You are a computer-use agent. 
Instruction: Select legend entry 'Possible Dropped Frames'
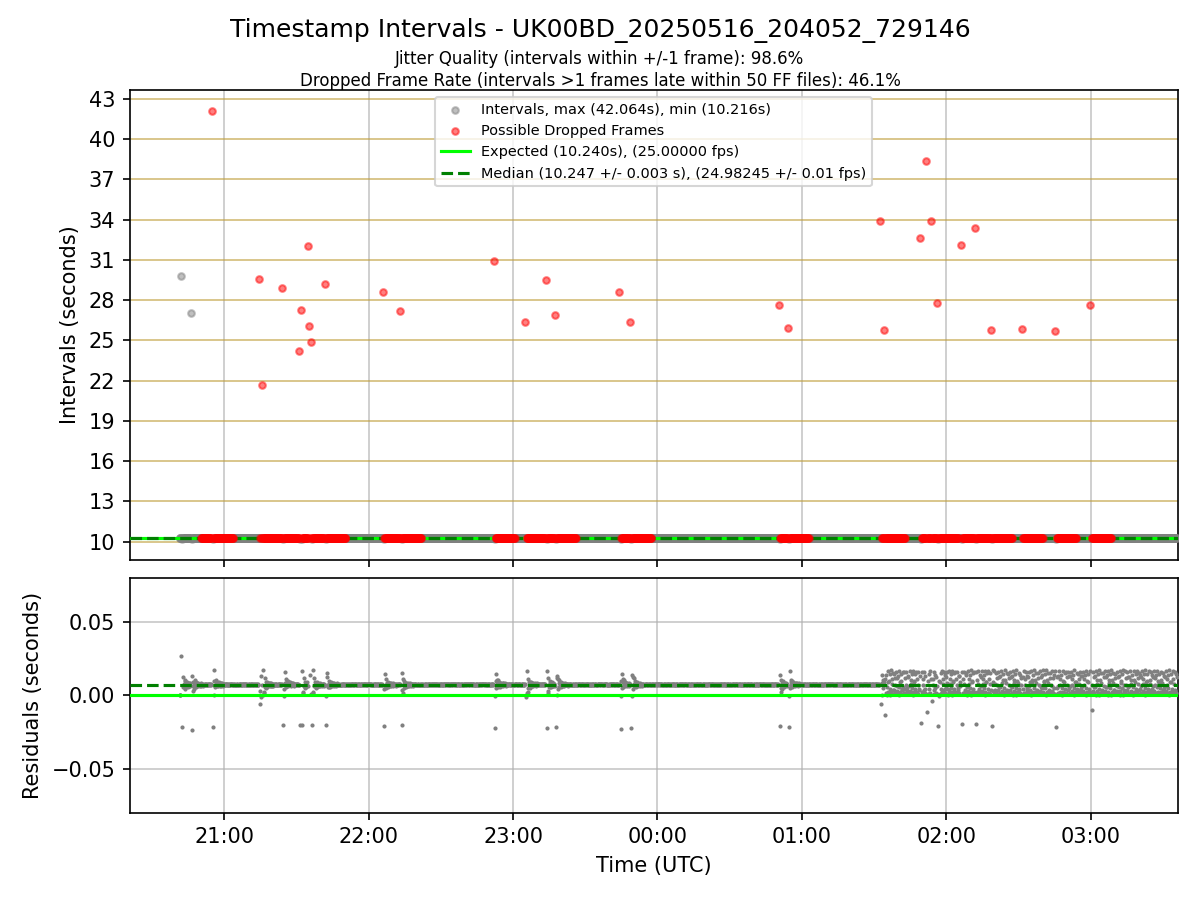click(572, 130)
